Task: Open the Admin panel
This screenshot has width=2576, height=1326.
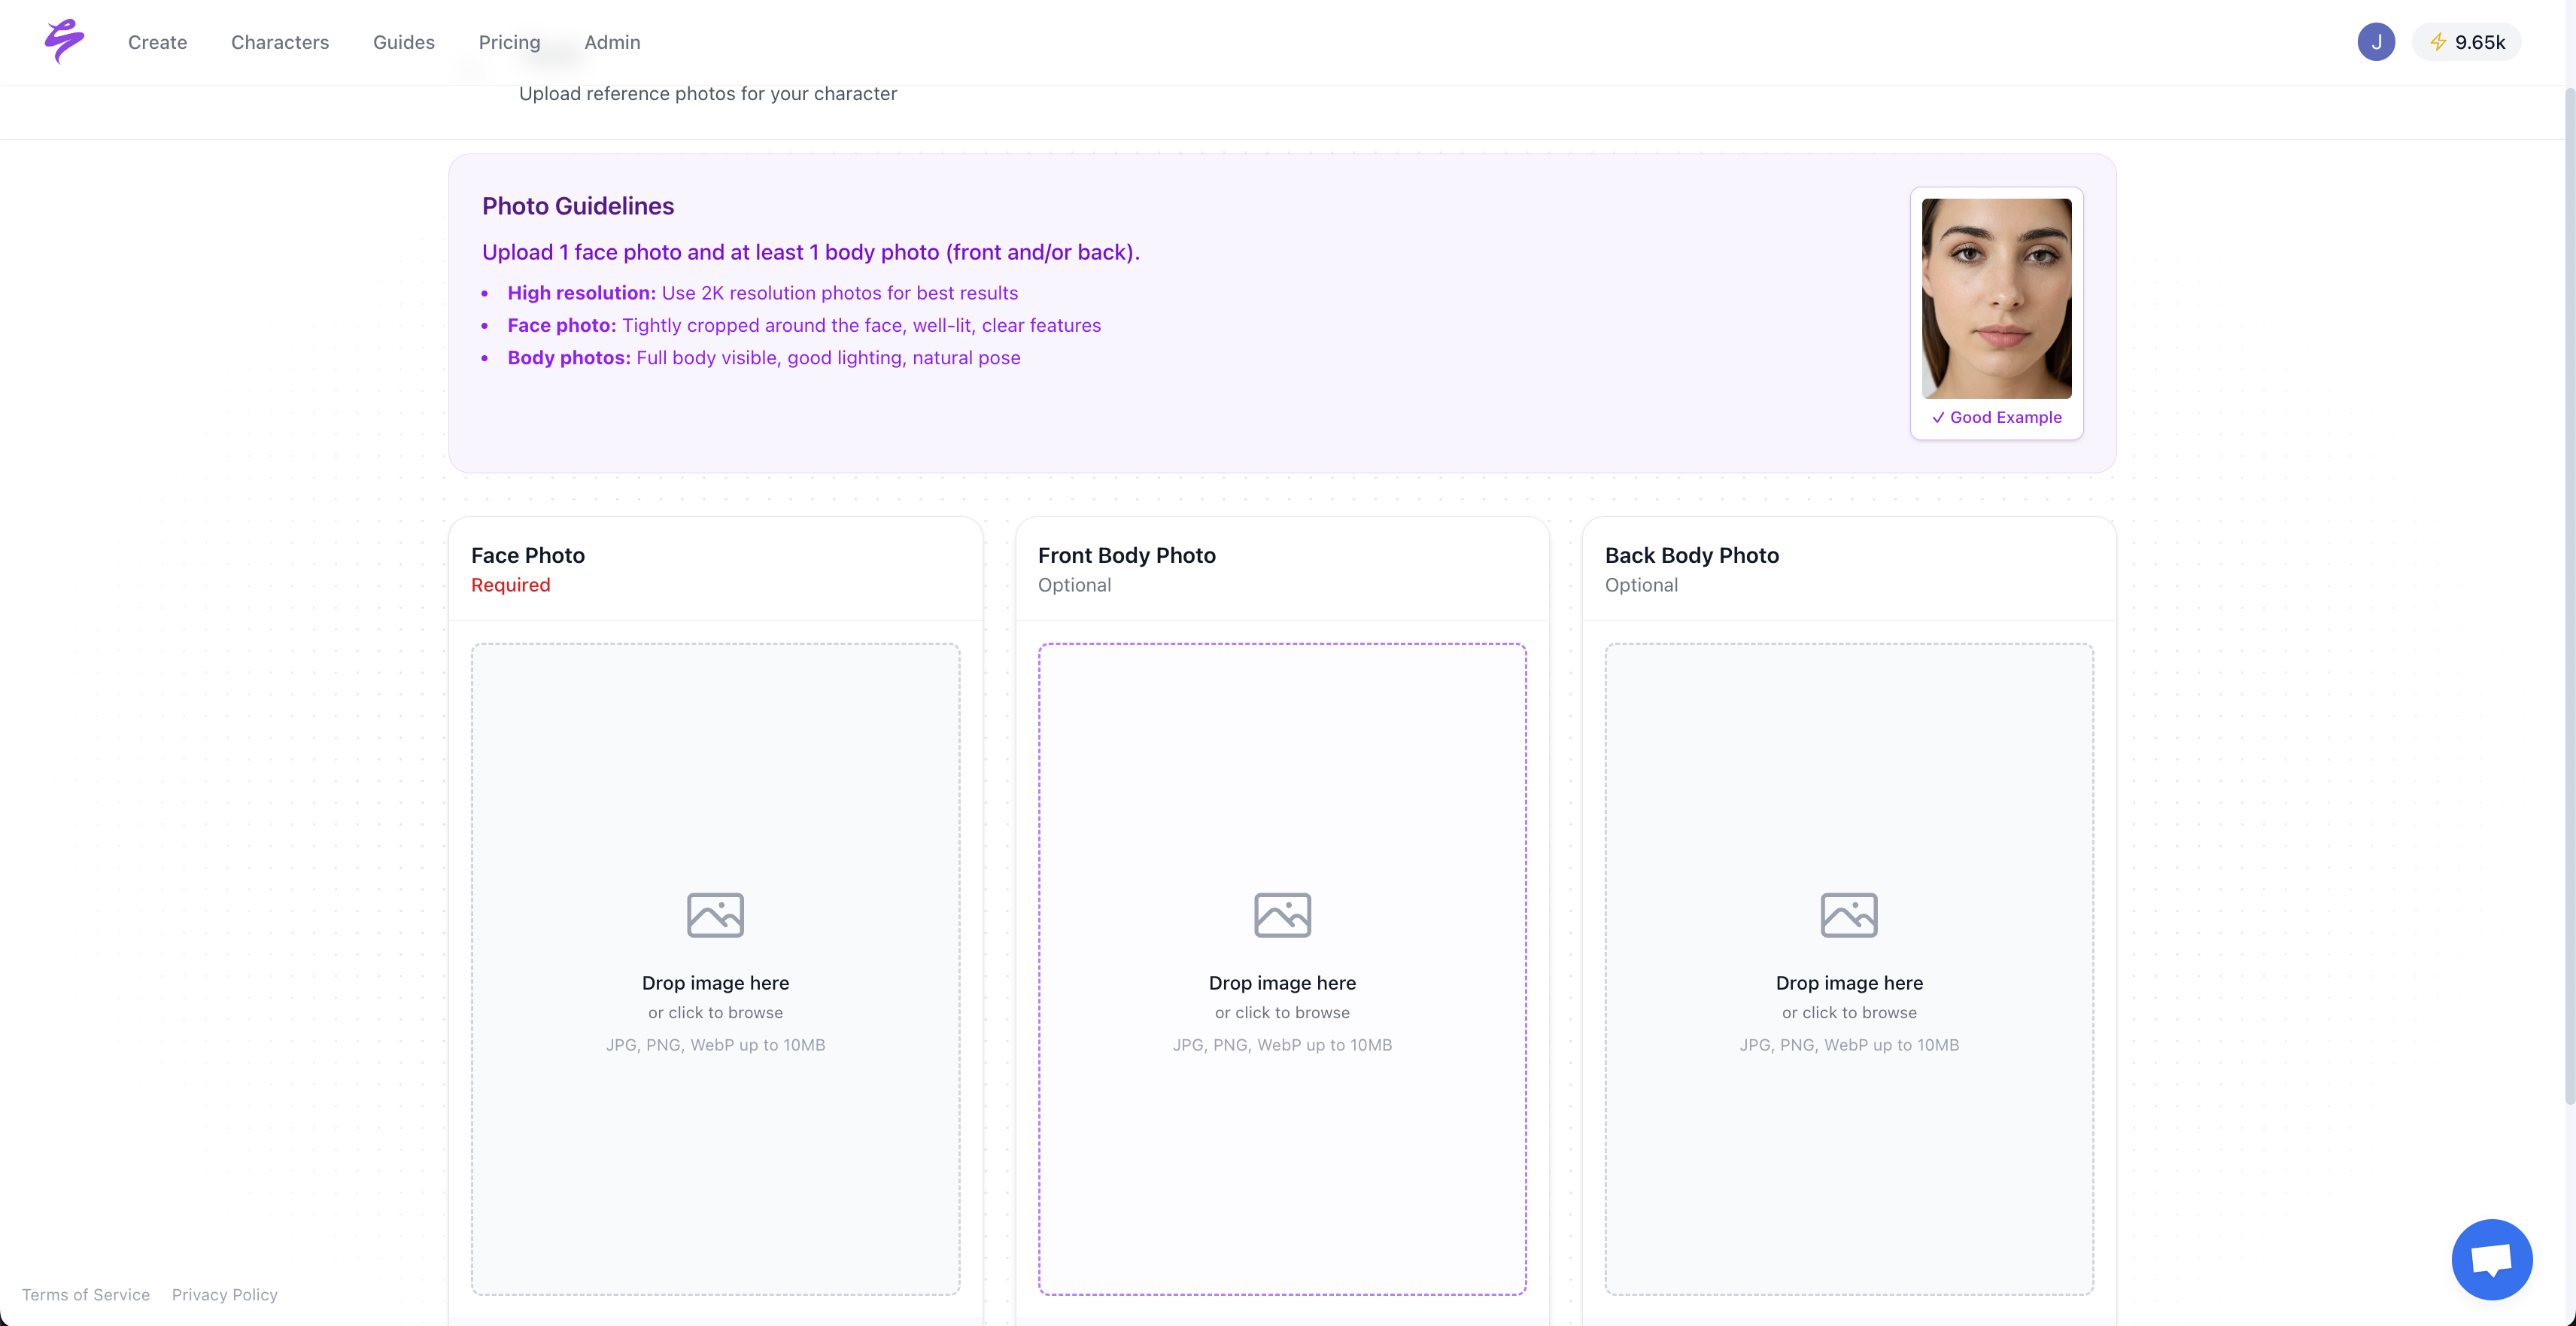Action: tap(613, 42)
